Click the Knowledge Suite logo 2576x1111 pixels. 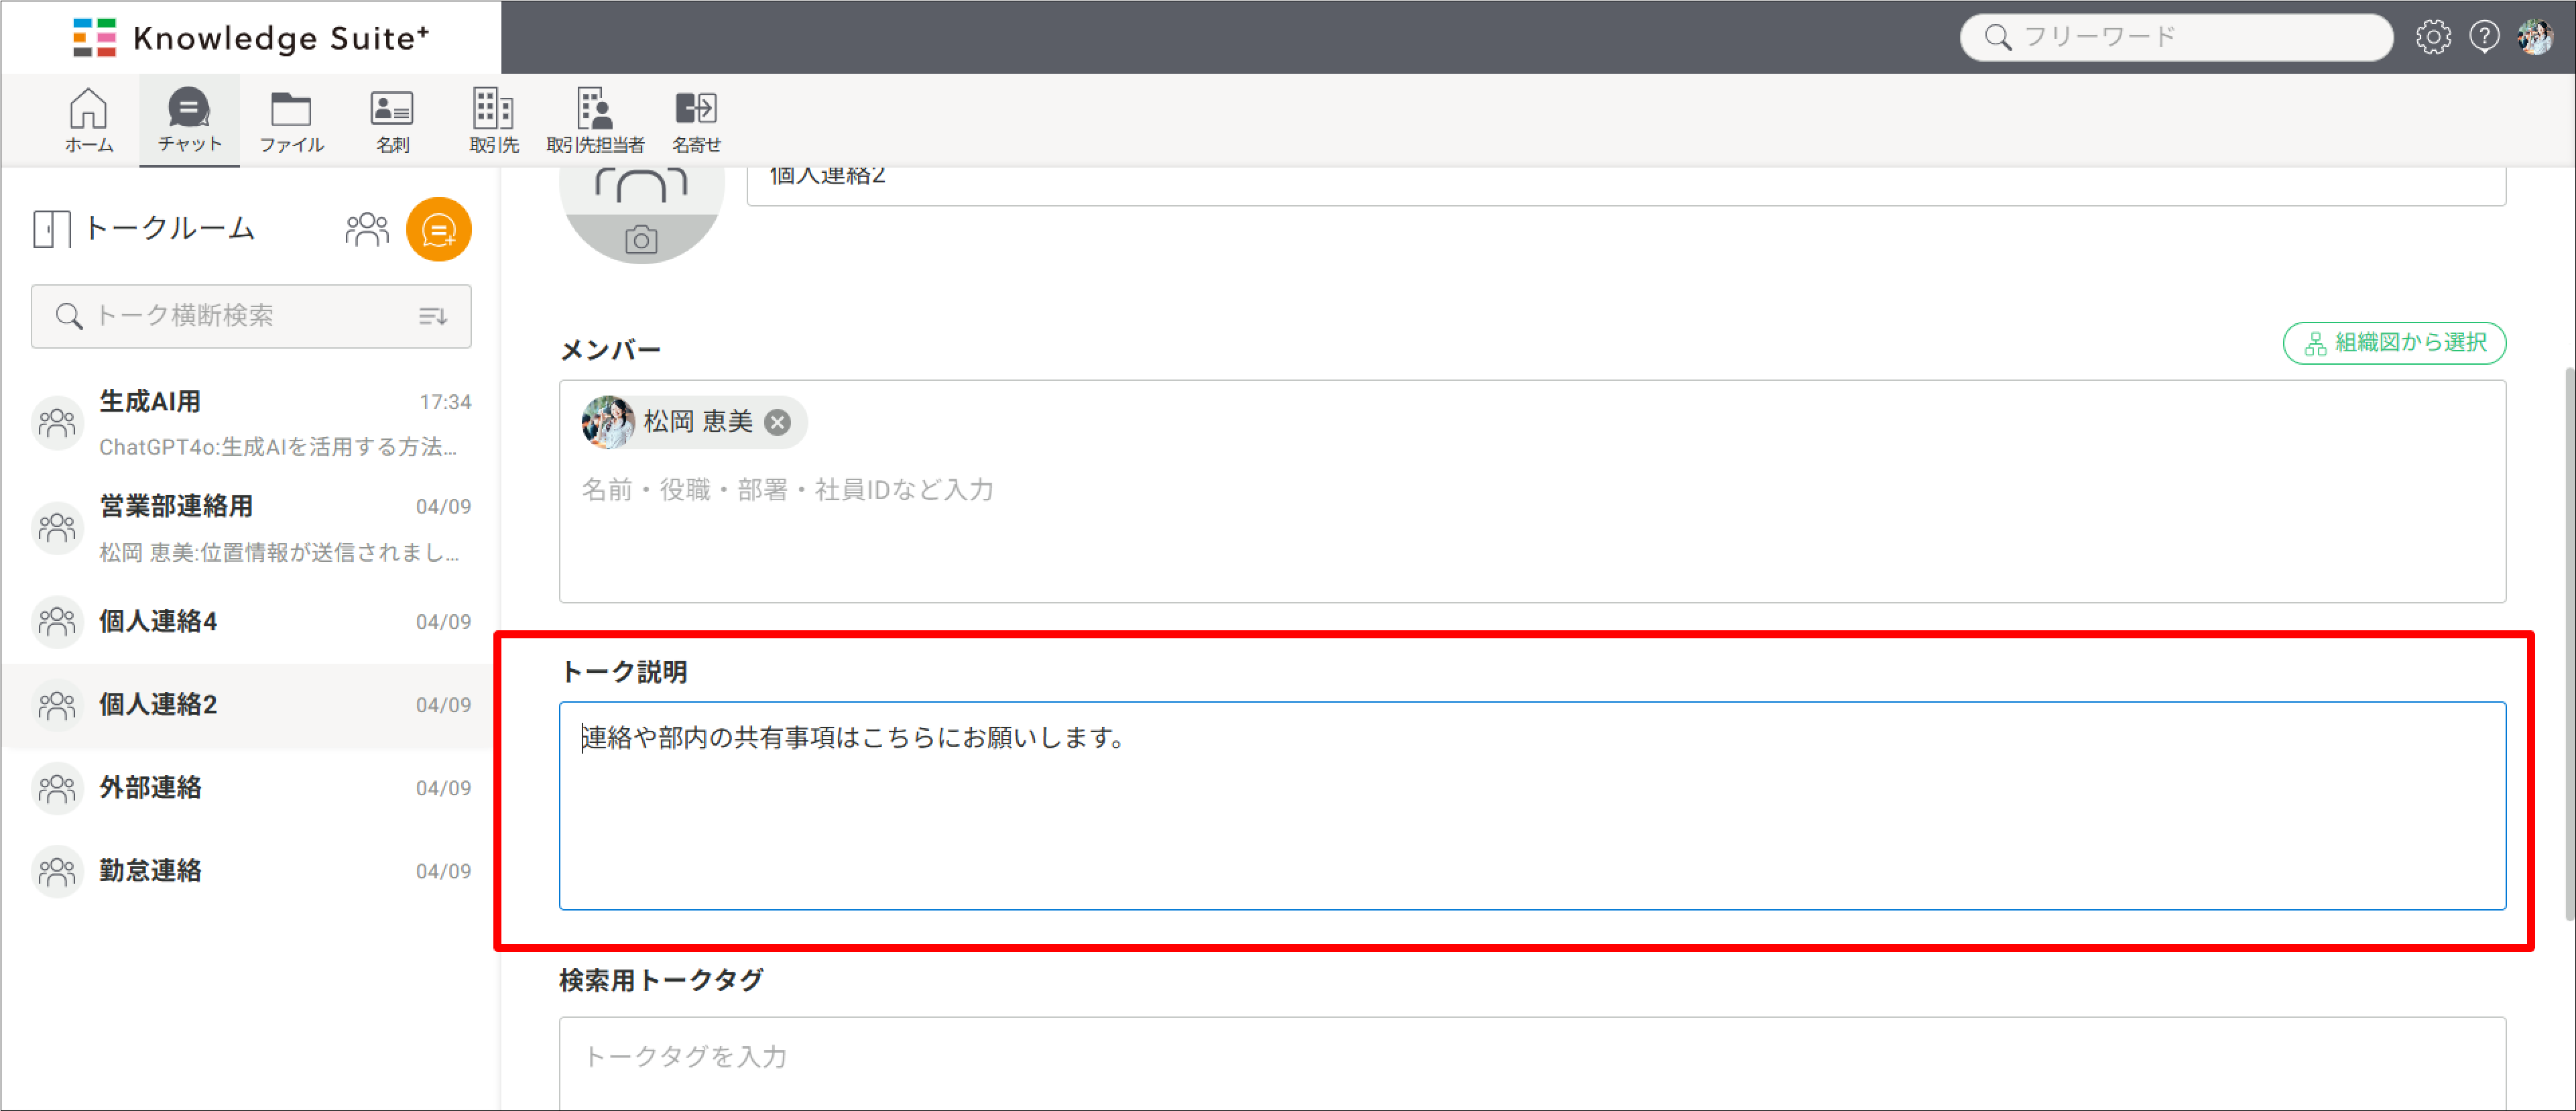[251, 37]
